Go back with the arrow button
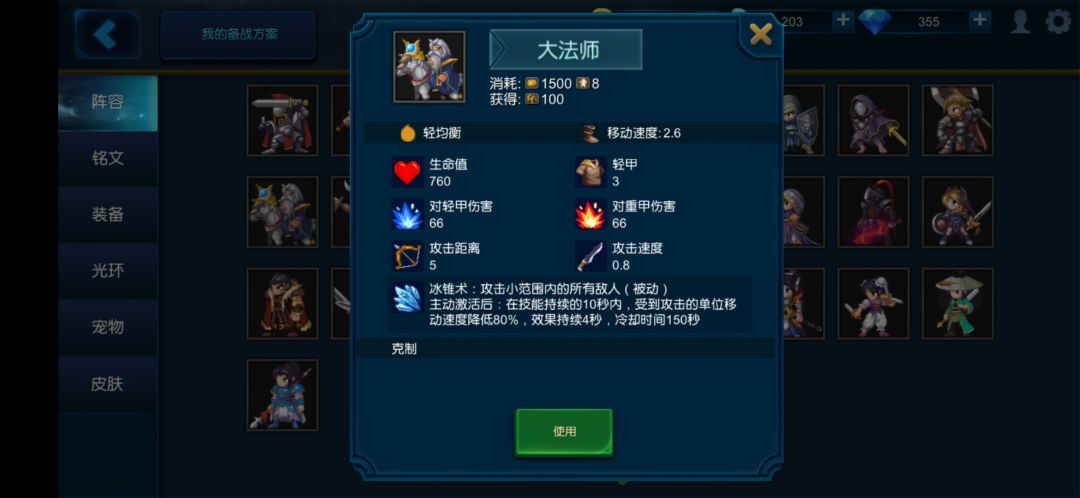The image size is (1080, 498). (107, 34)
